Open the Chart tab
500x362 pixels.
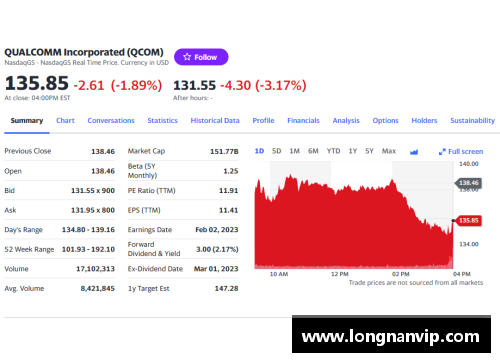point(65,120)
